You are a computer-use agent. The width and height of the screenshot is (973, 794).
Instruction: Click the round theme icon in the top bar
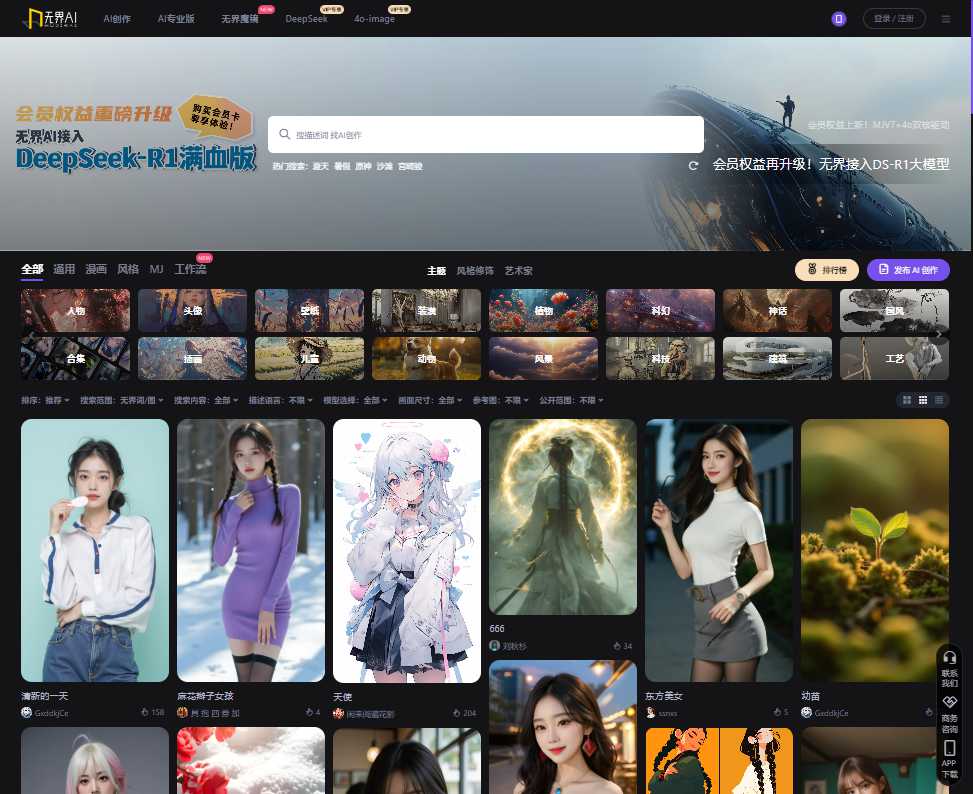838,18
